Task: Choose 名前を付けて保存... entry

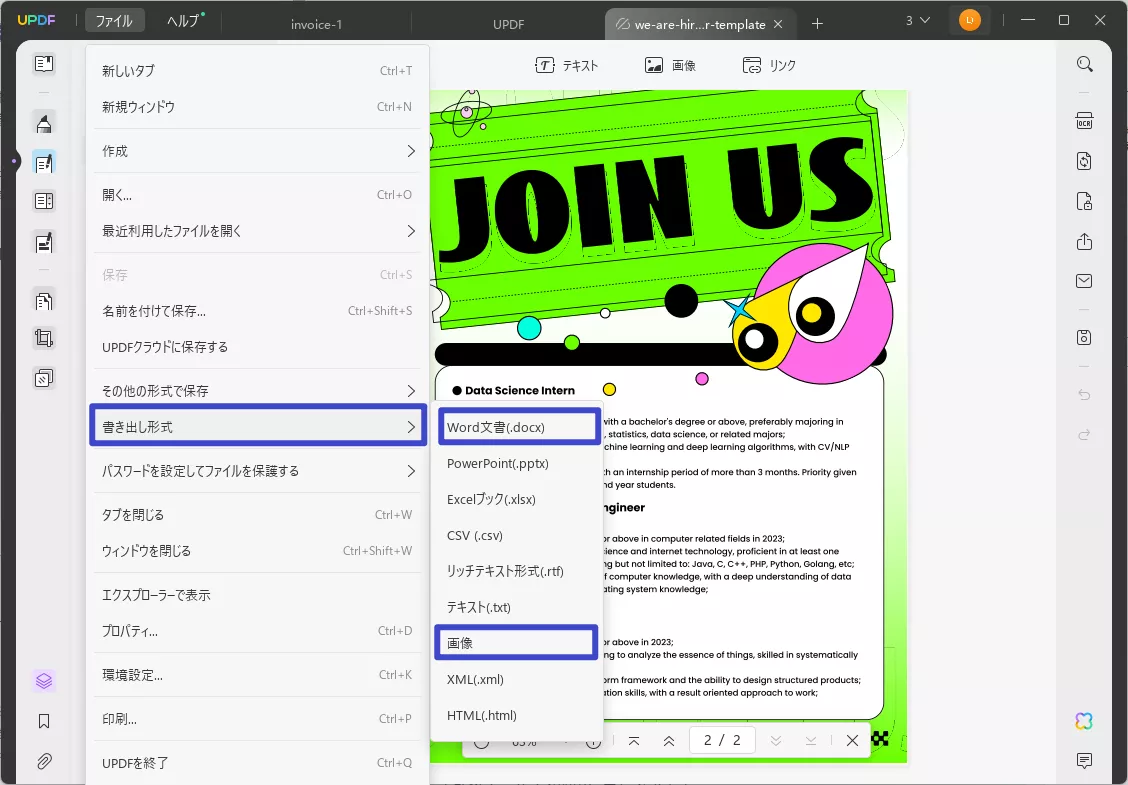Action: click(x=258, y=311)
